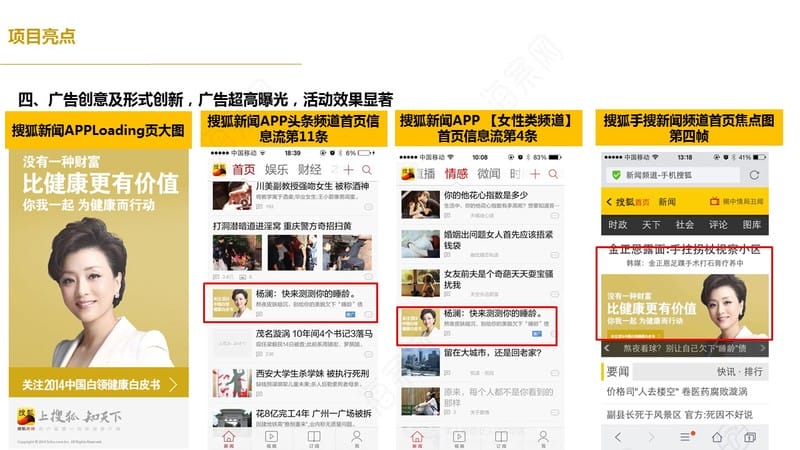The height and width of the screenshot is (450, 800).
Task: Click thumbnail beside 川美副教授强吻女生 article
Action: coord(232,195)
